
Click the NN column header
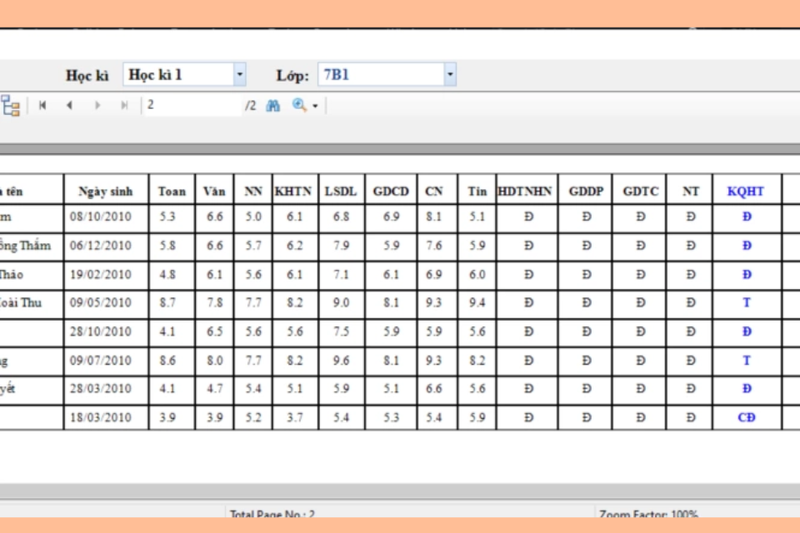pyautogui.click(x=253, y=191)
